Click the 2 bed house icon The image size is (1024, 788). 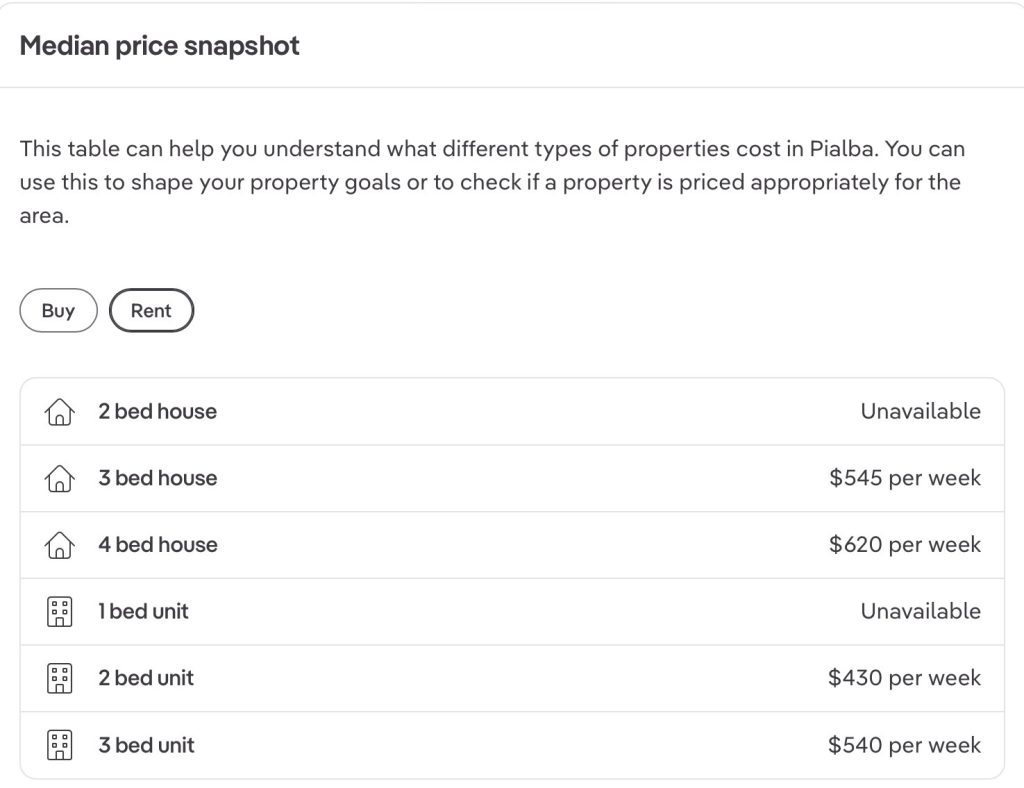(60, 412)
